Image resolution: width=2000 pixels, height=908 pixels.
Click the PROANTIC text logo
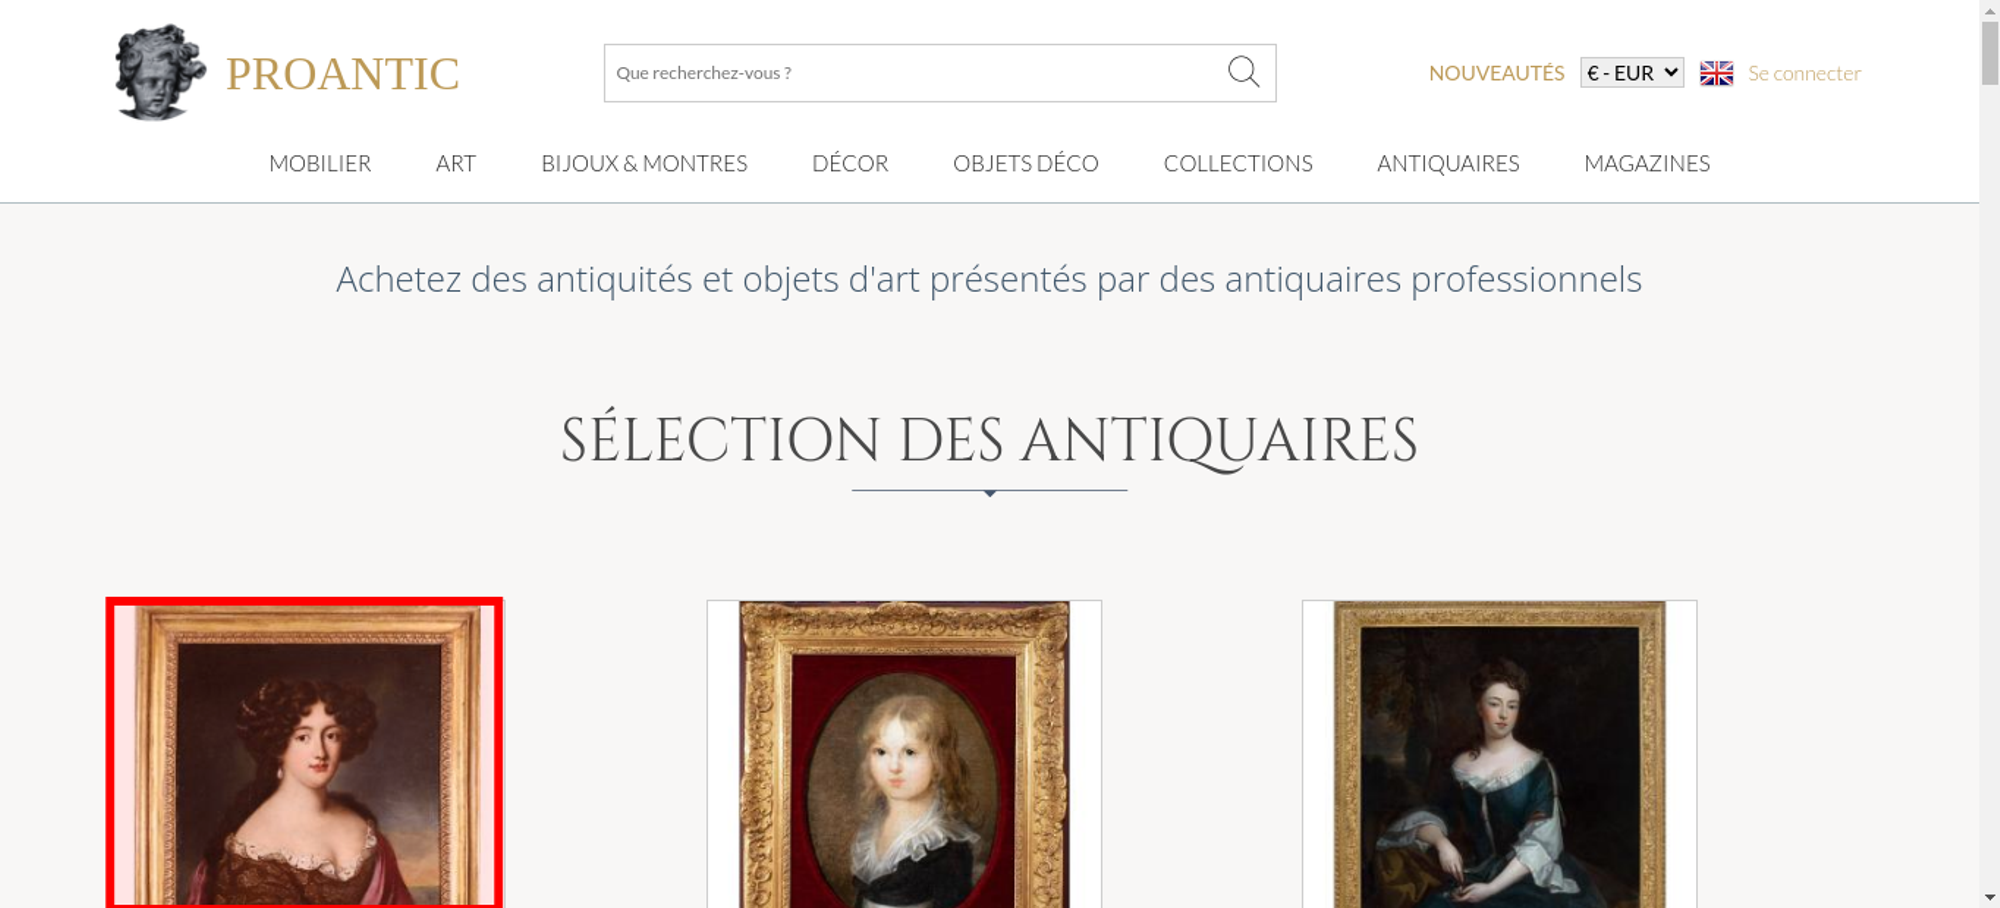tap(342, 74)
